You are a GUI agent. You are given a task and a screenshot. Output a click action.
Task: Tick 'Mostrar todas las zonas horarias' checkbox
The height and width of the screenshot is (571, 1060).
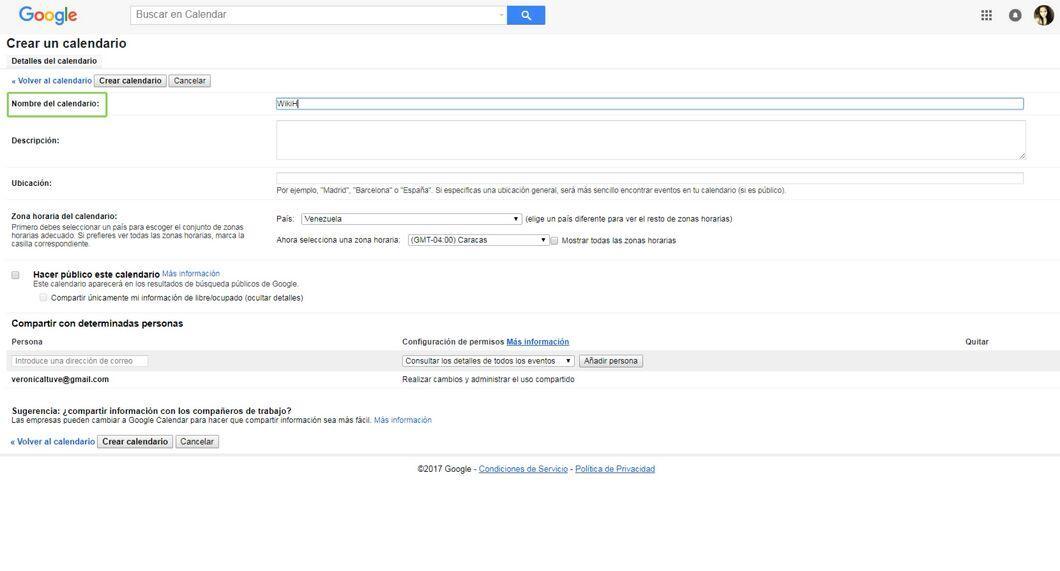click(x=554, y=241)
